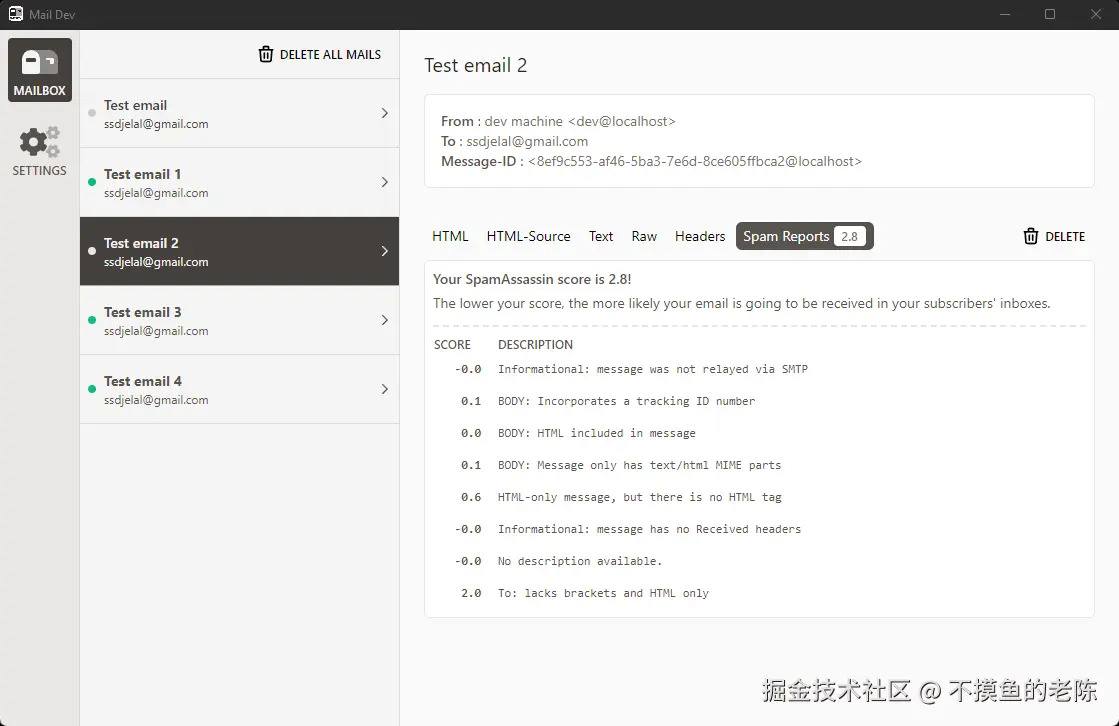Screen dimensions: 1119x726
Task: Select Test email 2 in list
Action: pyautogui.click(x=240, y=251)
